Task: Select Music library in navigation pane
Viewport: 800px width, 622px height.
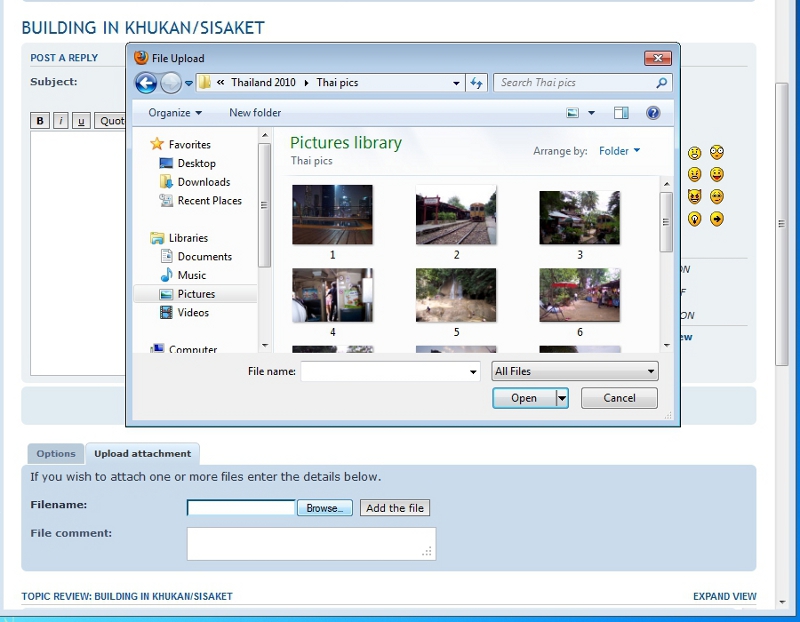Action: click(x=191, y=275)
